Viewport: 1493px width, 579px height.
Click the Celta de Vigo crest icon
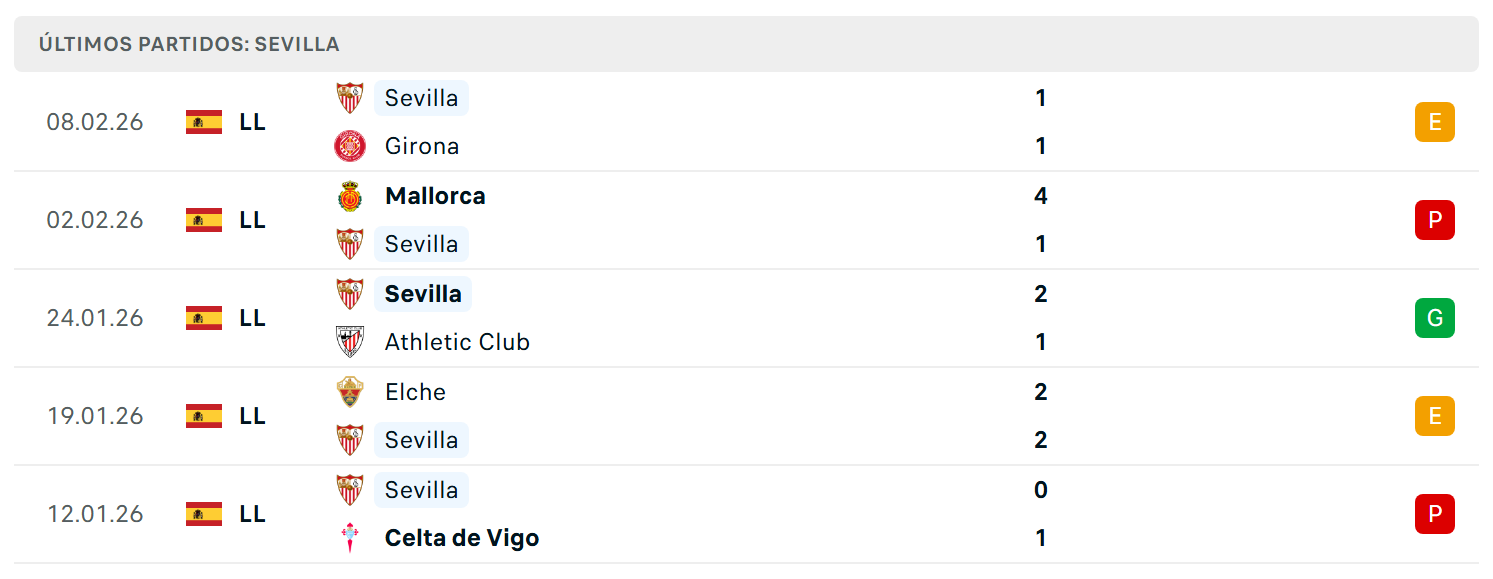tap(350, 538)
